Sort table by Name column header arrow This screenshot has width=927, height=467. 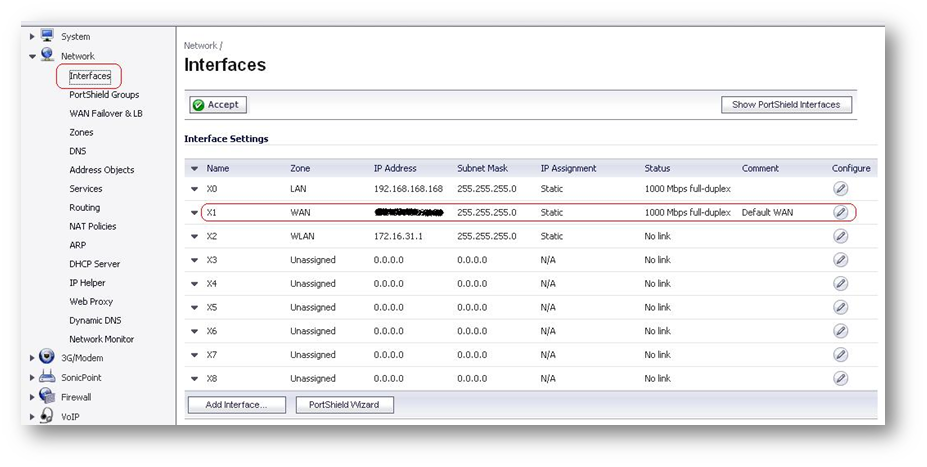pyautogui.click(x=195, y=169)
